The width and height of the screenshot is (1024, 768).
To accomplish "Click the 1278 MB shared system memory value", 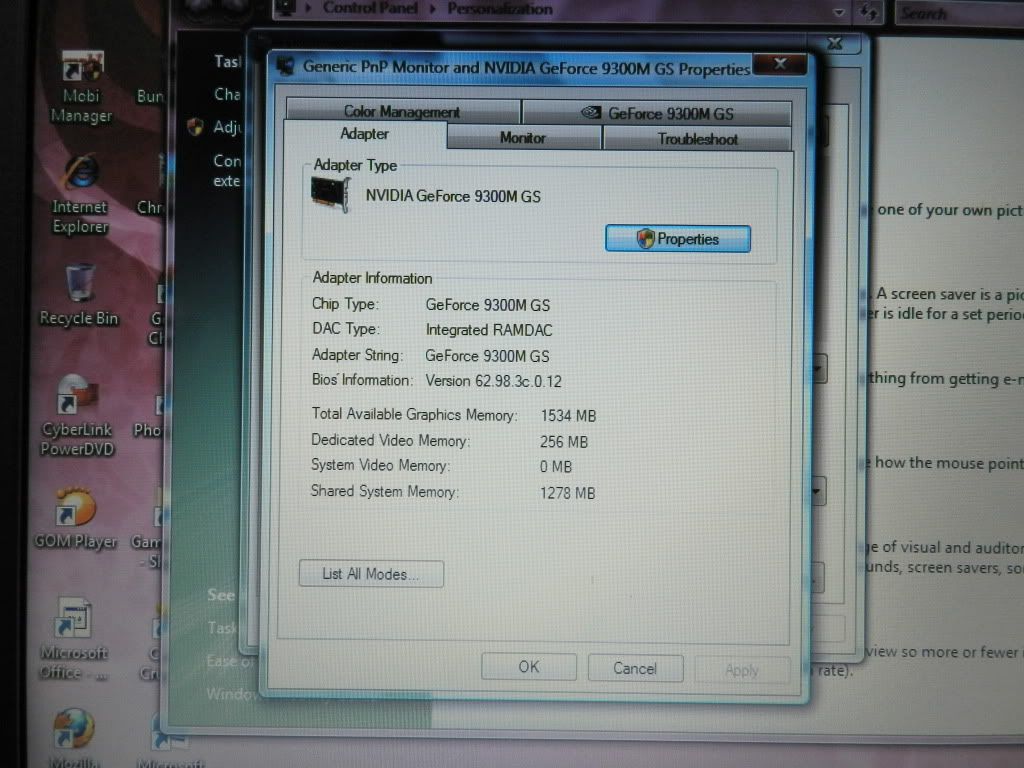I will pyautogui.click(x=568, y=493).
